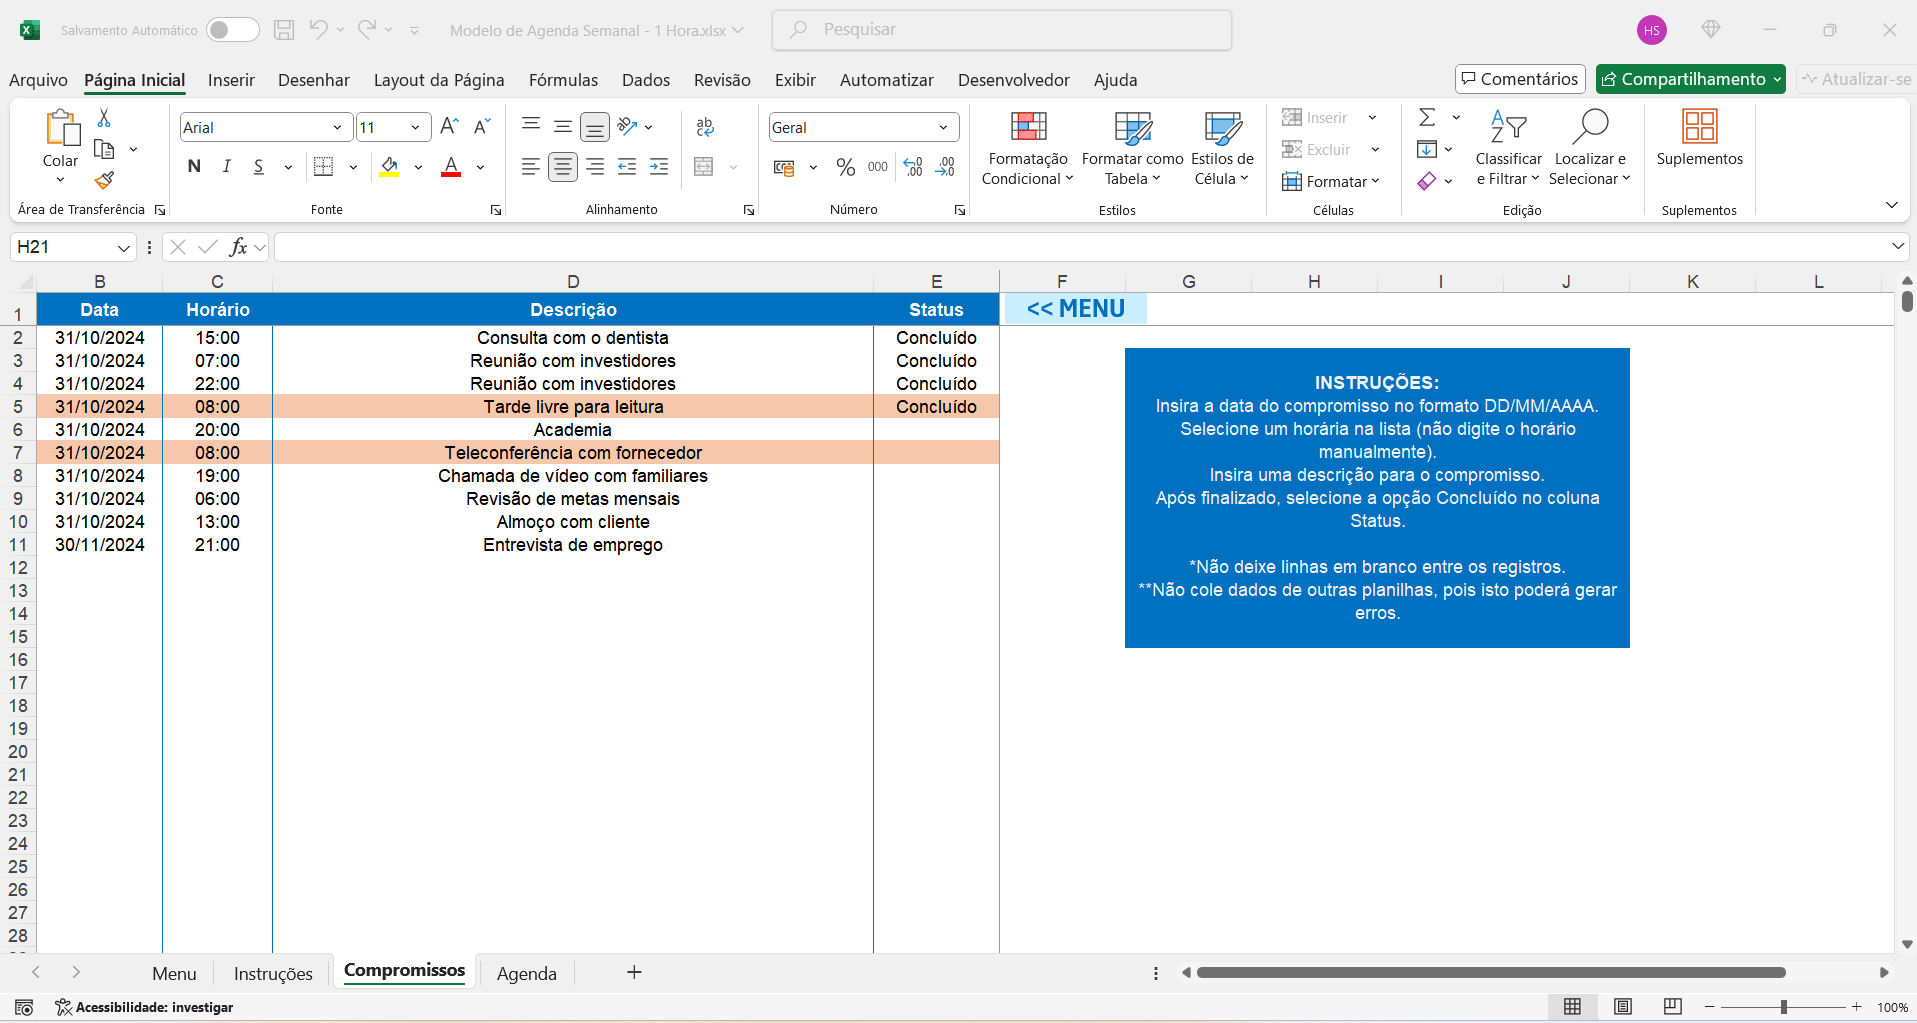The height and width of the screenshot is (1023, 1917).
Task: Click in the Pesquisar search box
Action: 1002,30
